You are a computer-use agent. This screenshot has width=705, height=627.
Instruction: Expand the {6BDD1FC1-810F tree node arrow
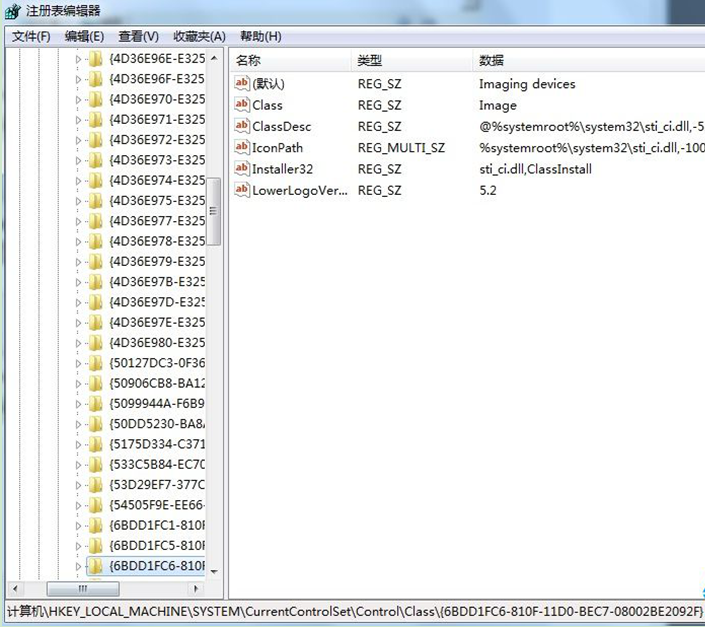click(79, 526)
